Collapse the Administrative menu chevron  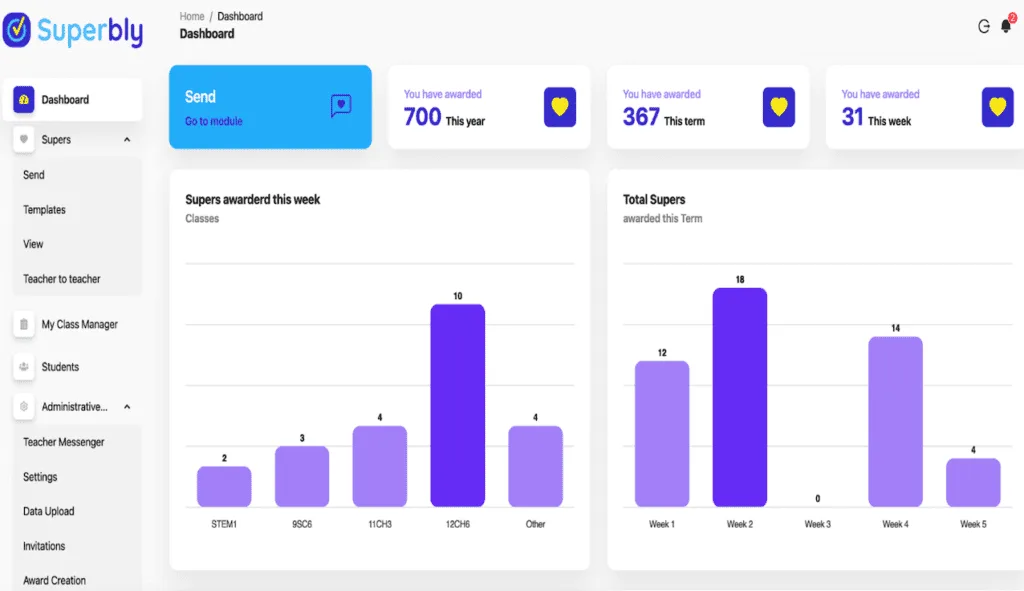point(127,407)
